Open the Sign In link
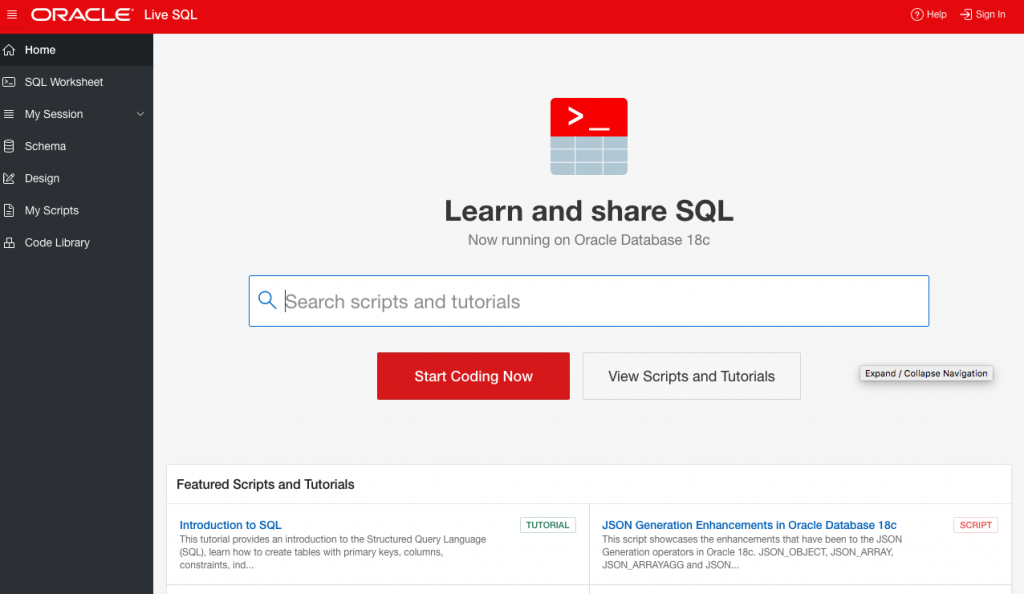The image size is (1024, 594). [983, 14]
